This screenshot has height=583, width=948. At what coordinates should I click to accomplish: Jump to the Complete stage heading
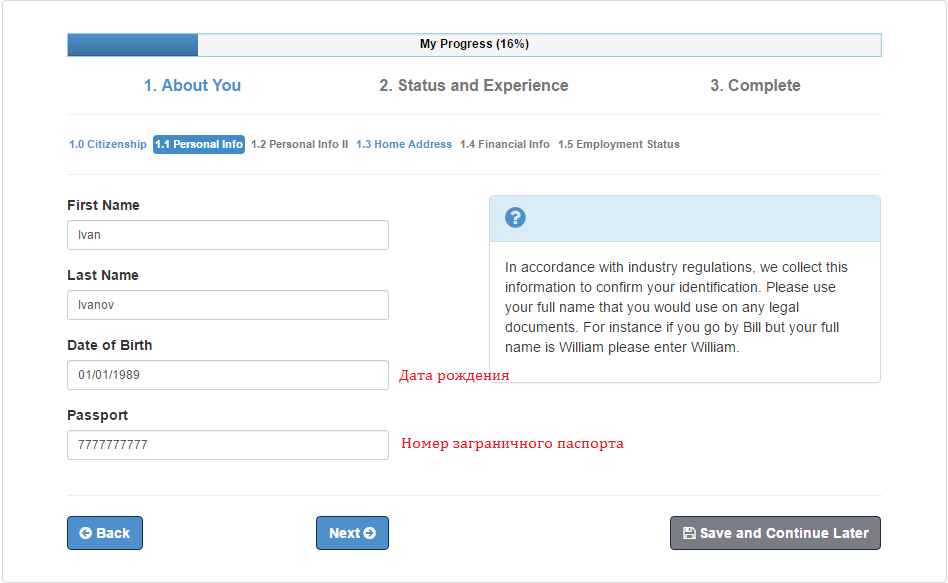click(x=755, y=85)
